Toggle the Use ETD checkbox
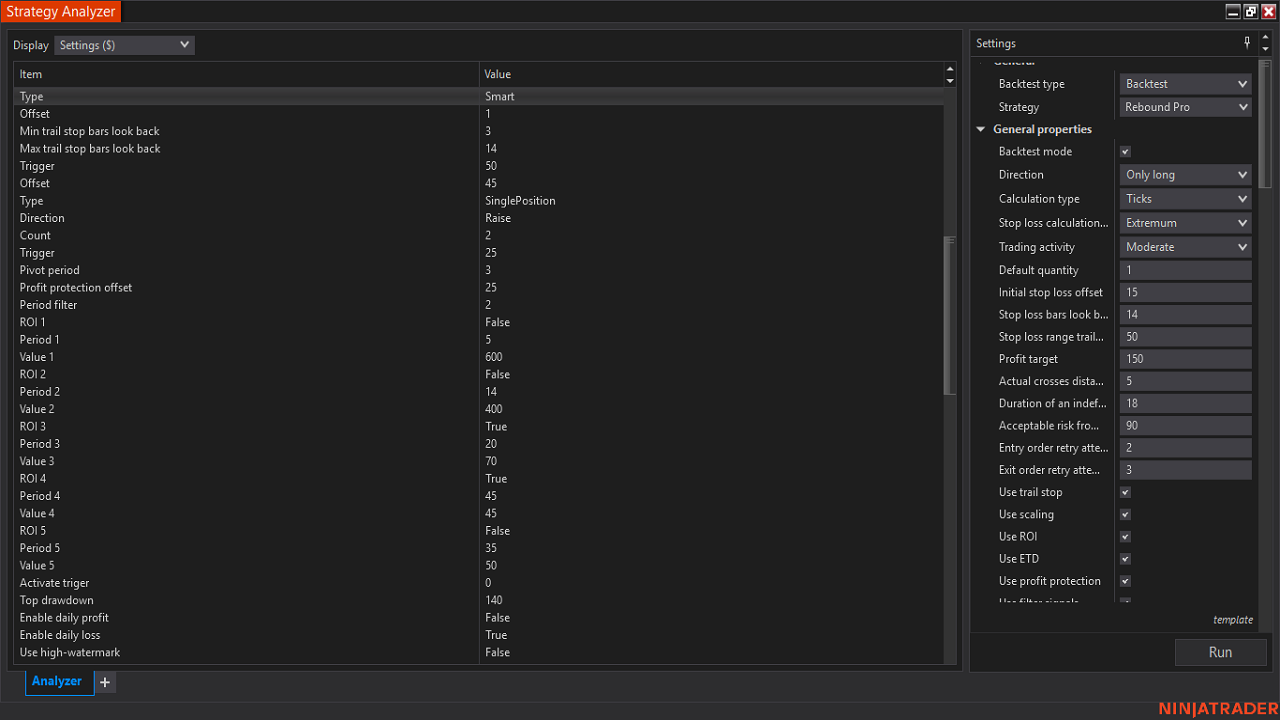This screenshot has width=1280, height=720. pyautogui.click(x=1125, y=559)
